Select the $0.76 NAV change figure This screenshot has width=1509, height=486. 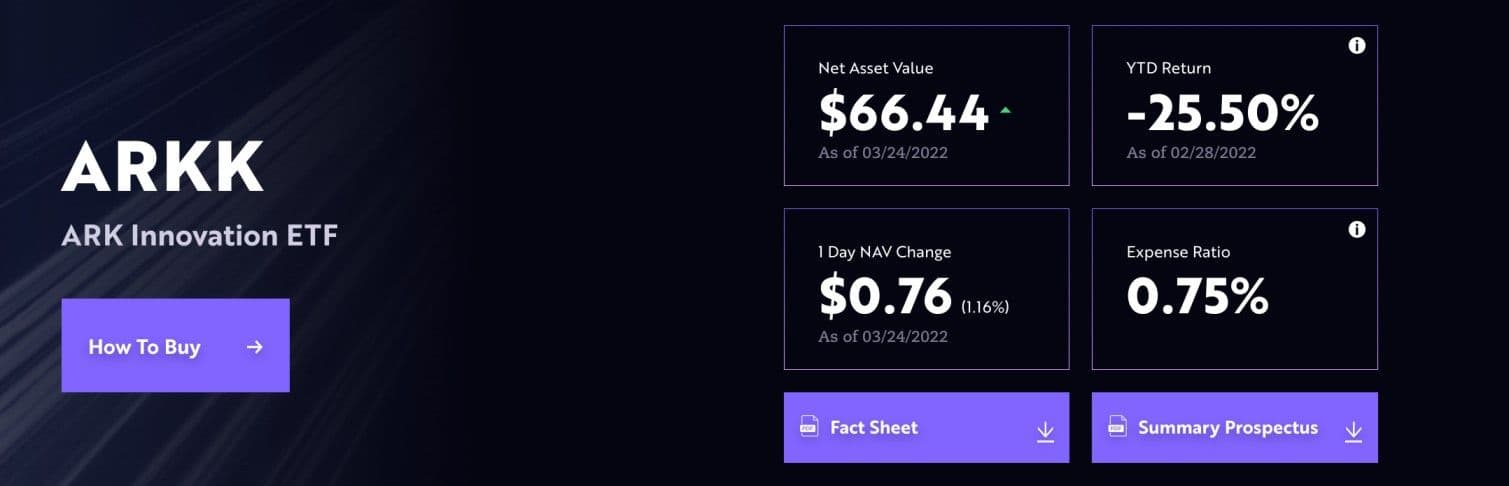885,296
